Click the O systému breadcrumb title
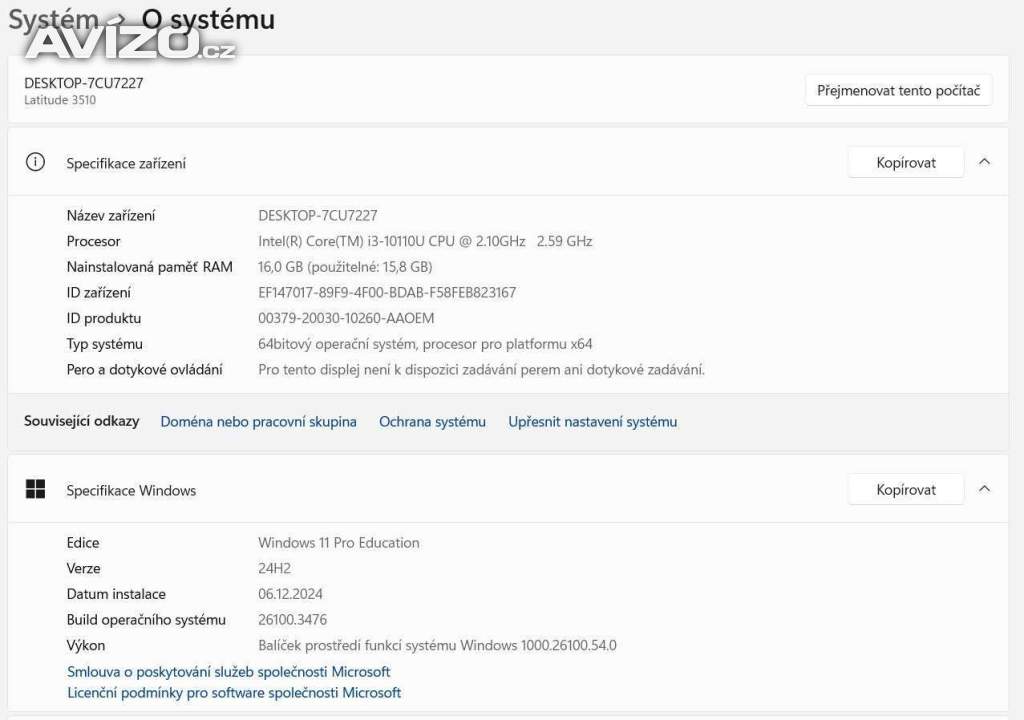 click(x=208, y=20)
